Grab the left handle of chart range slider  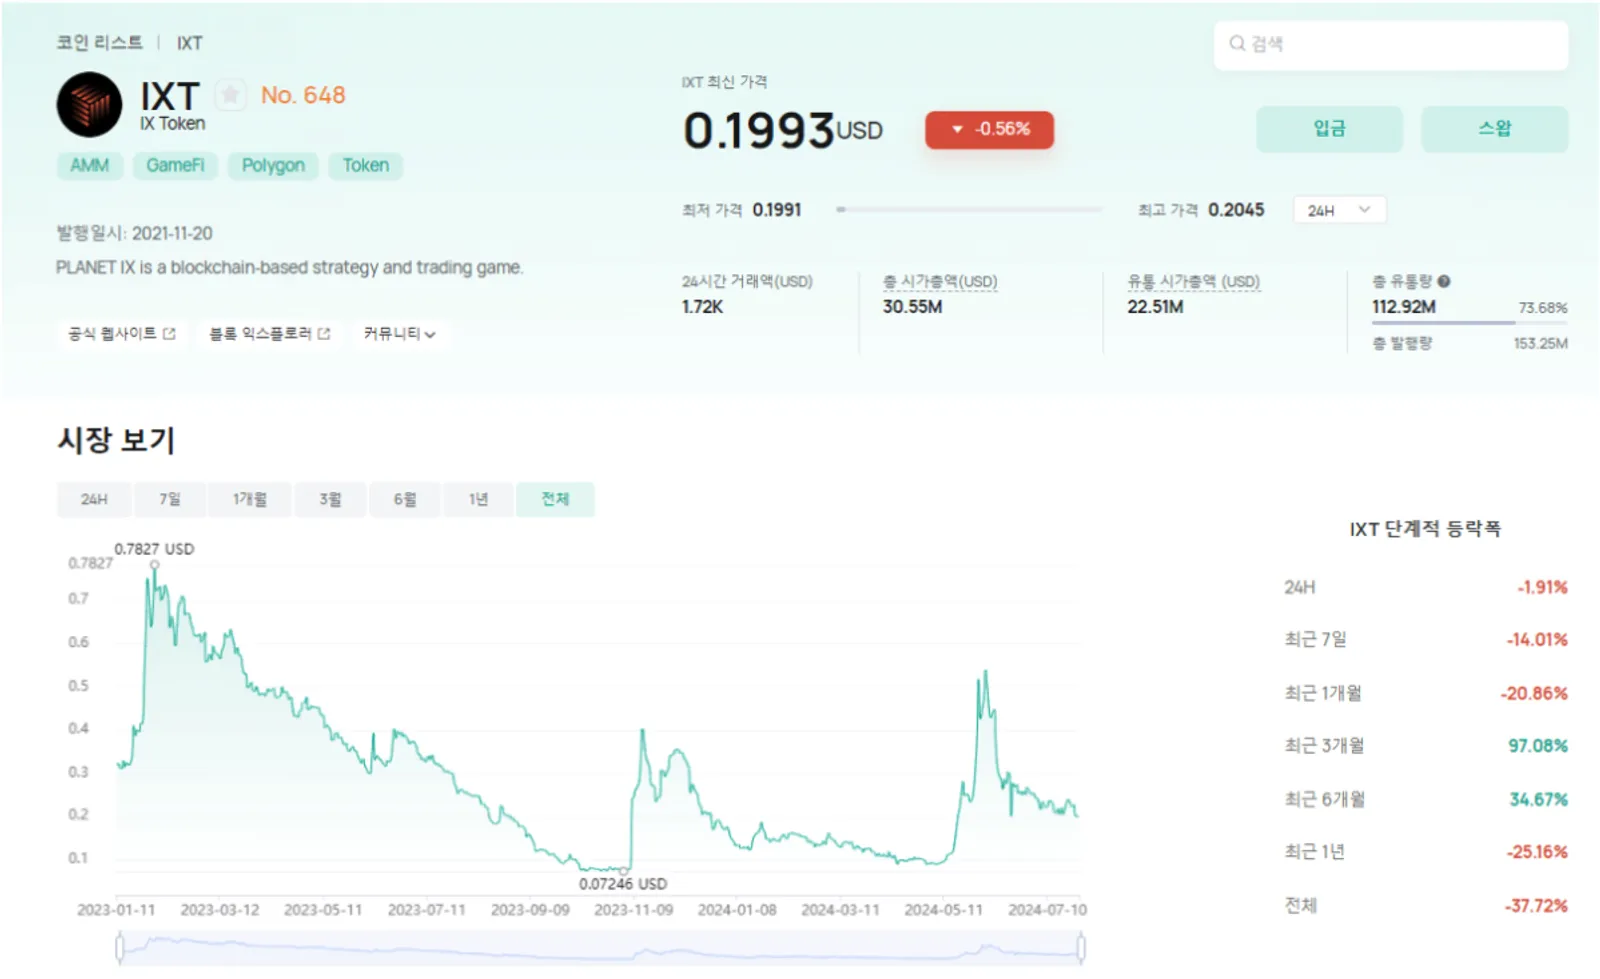[120, 947]
